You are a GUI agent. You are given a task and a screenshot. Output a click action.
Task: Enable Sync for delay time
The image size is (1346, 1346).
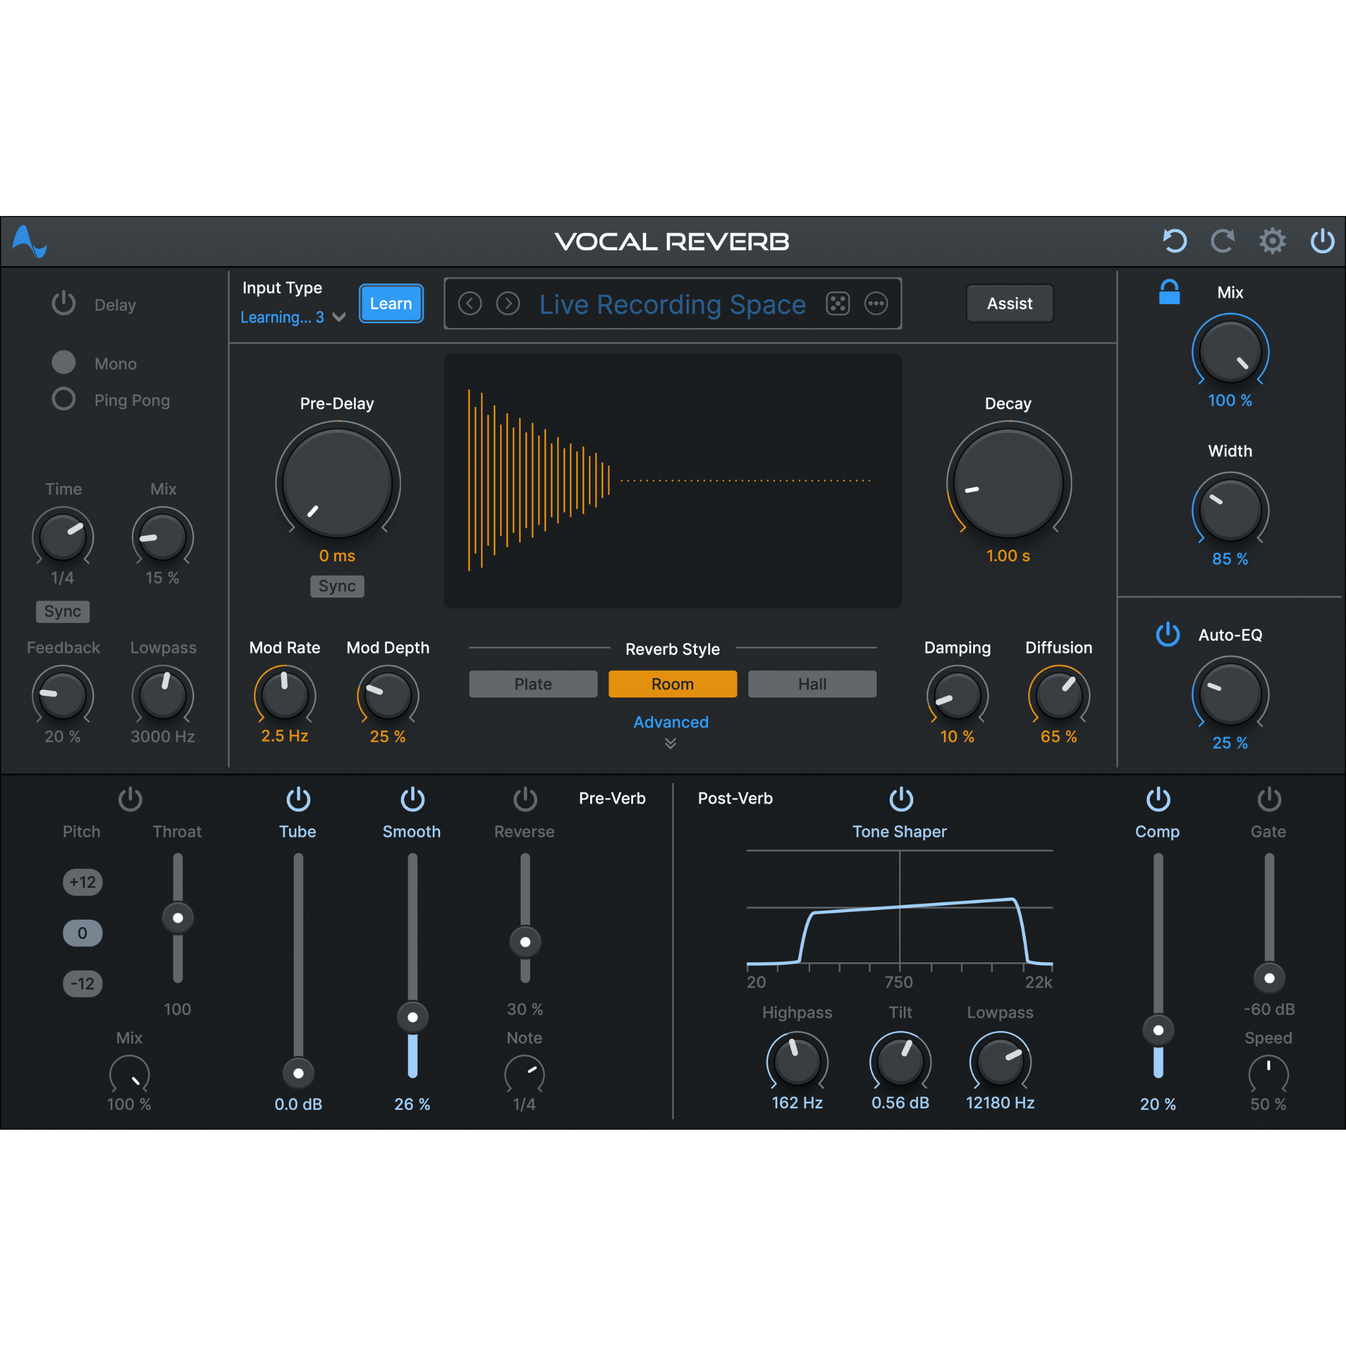[x=62, y=611]
